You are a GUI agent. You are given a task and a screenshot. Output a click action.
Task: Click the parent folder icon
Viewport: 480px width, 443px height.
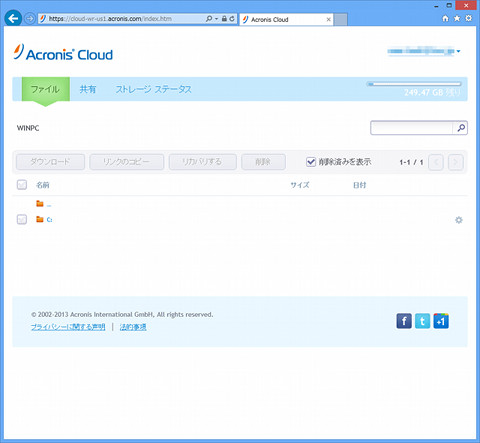click(40, 203)
